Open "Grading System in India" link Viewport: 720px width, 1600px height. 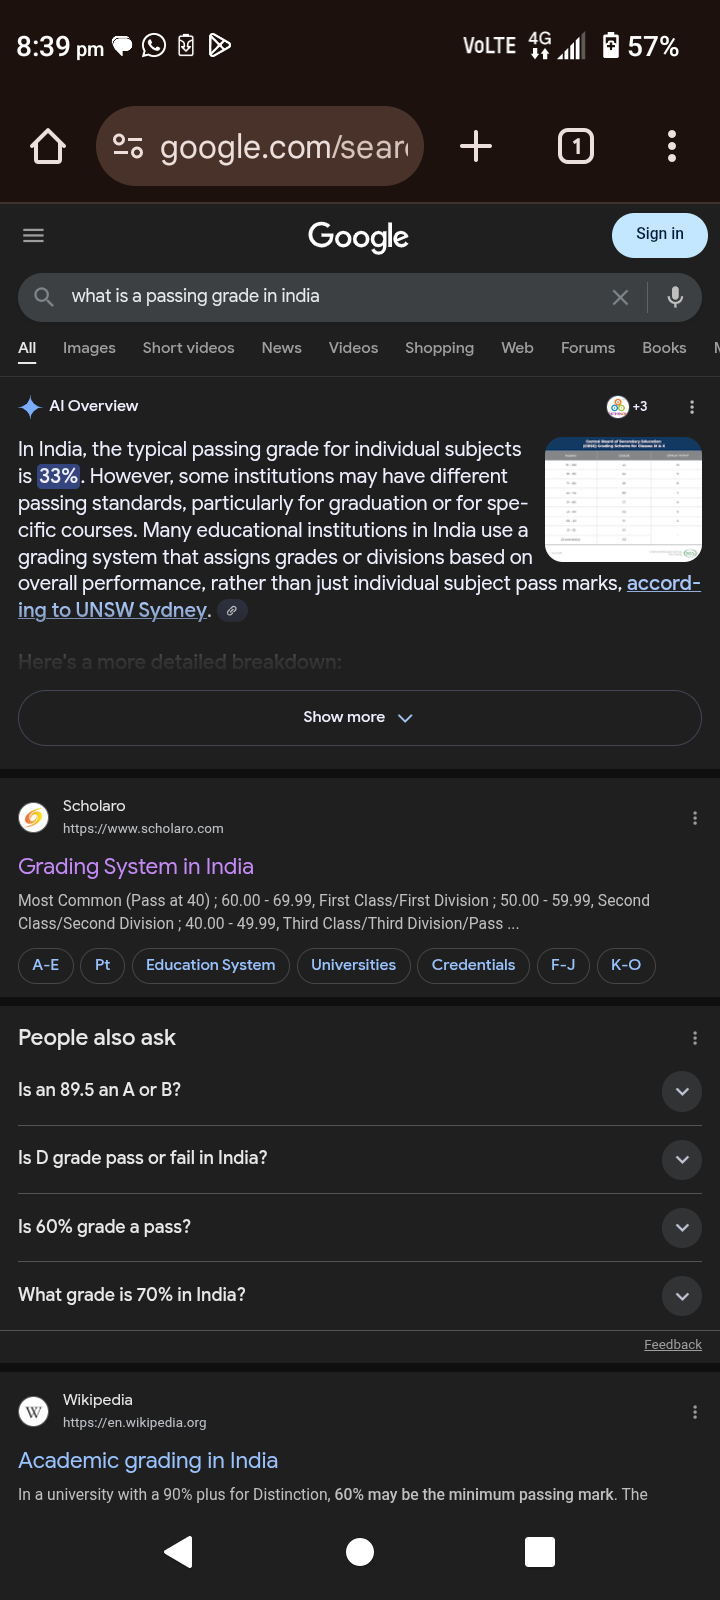(136, 866)
